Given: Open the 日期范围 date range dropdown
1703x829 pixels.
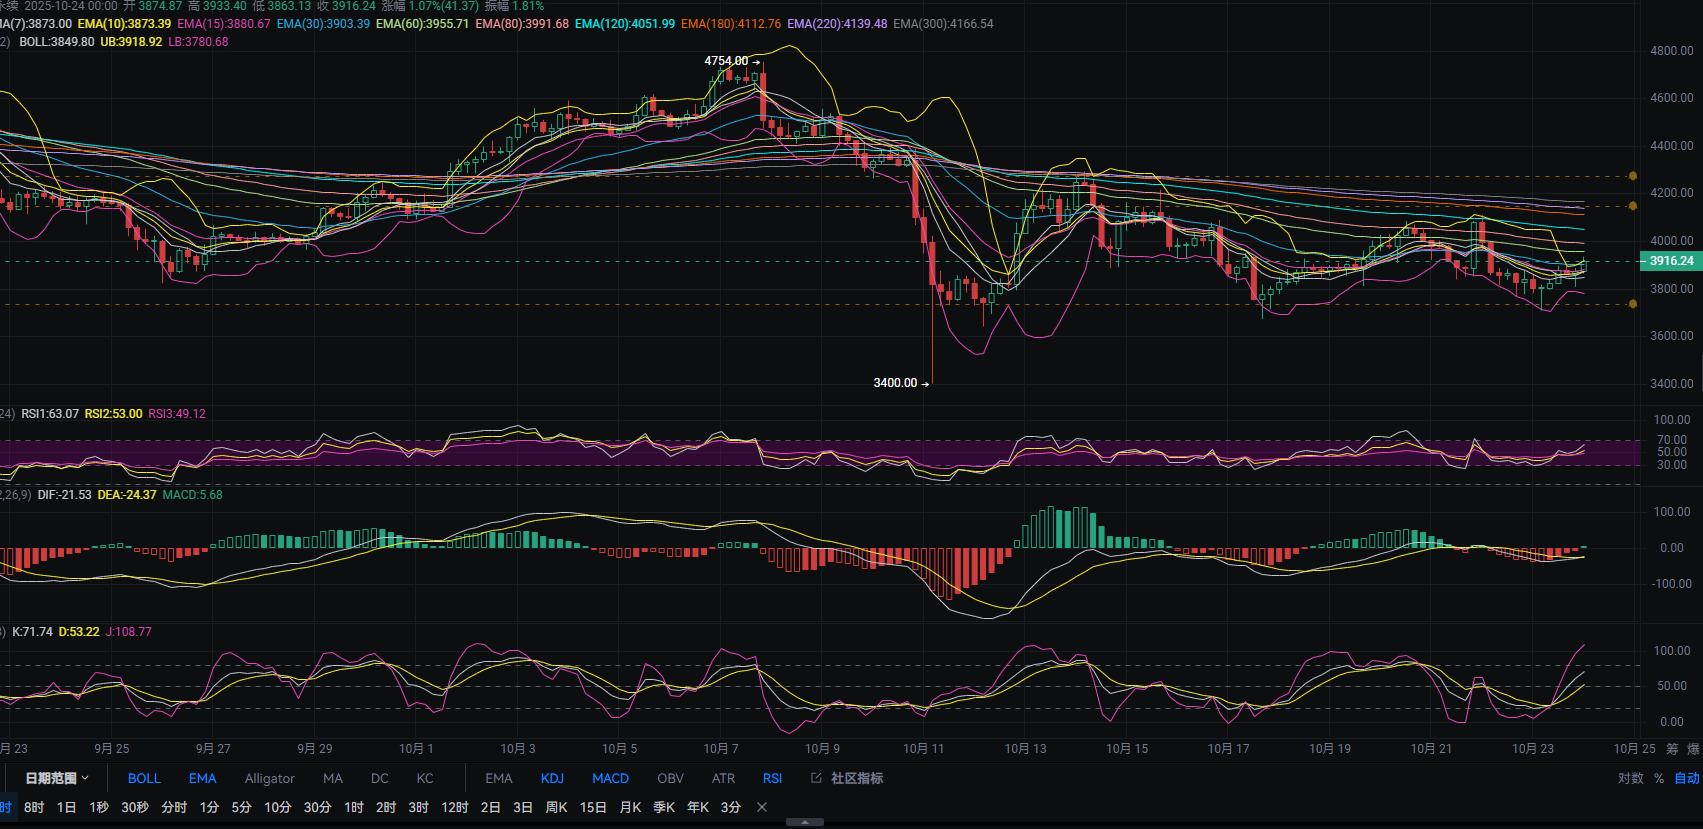Looking at the screenshot, I should (x=57, y=778).
